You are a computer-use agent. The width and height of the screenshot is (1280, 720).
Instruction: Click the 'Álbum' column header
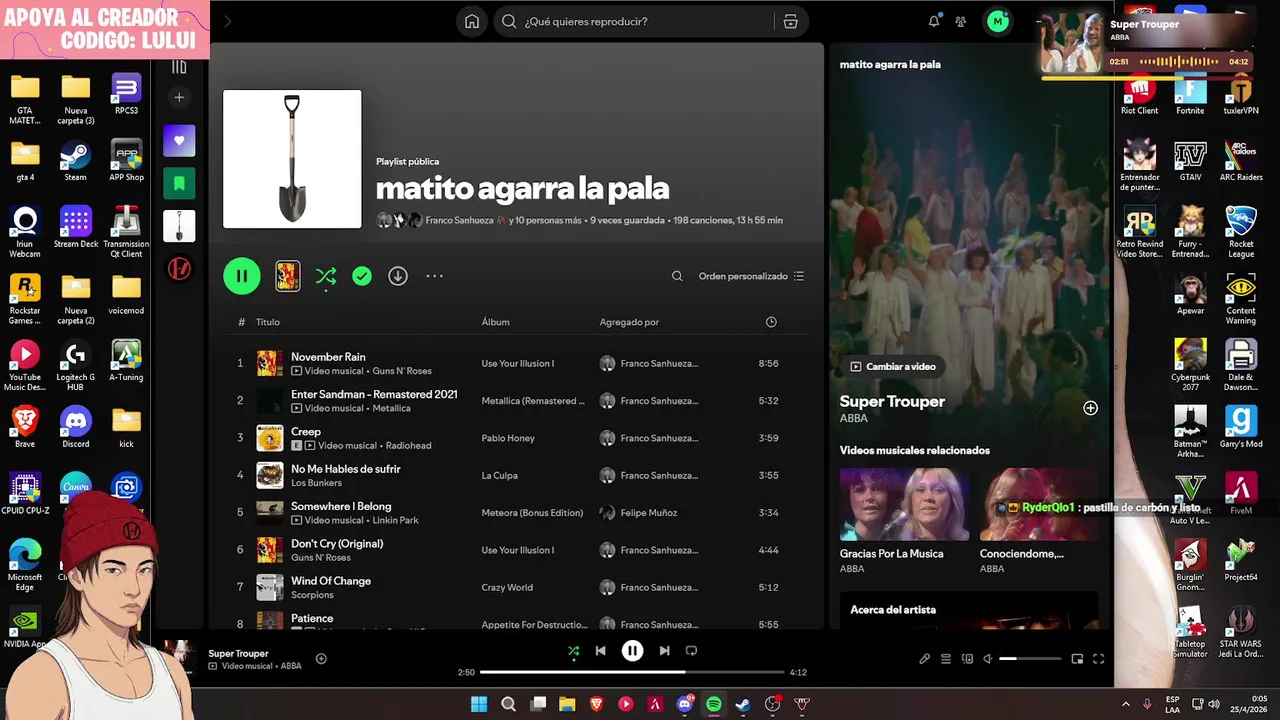point(496,322)
